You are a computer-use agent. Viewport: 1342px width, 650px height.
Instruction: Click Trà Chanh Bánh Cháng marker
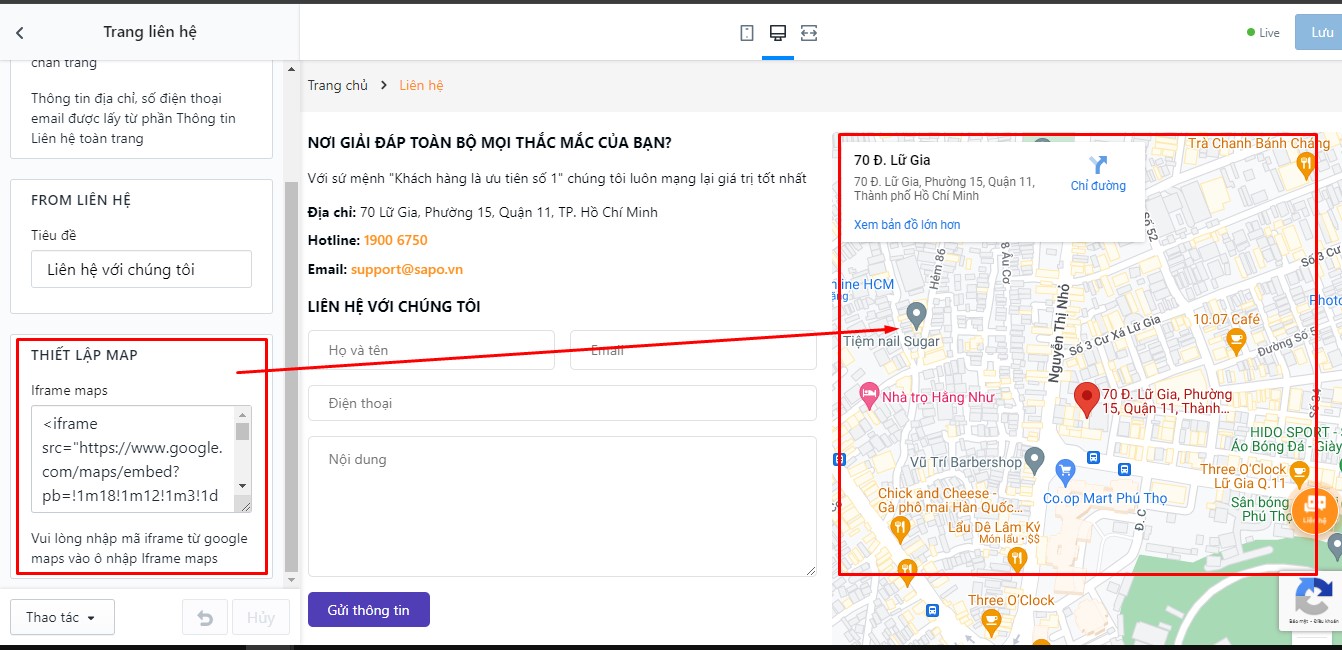tap(1304, 167)
